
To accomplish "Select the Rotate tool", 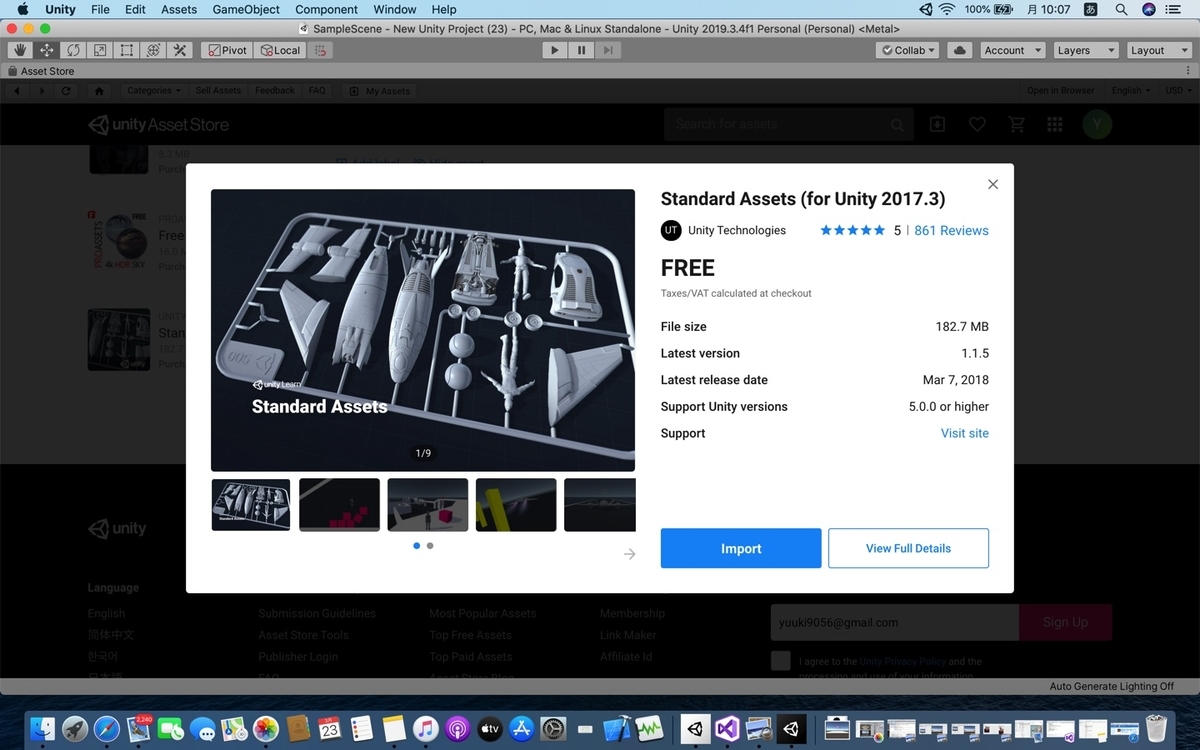I will [x=73, y=50].
